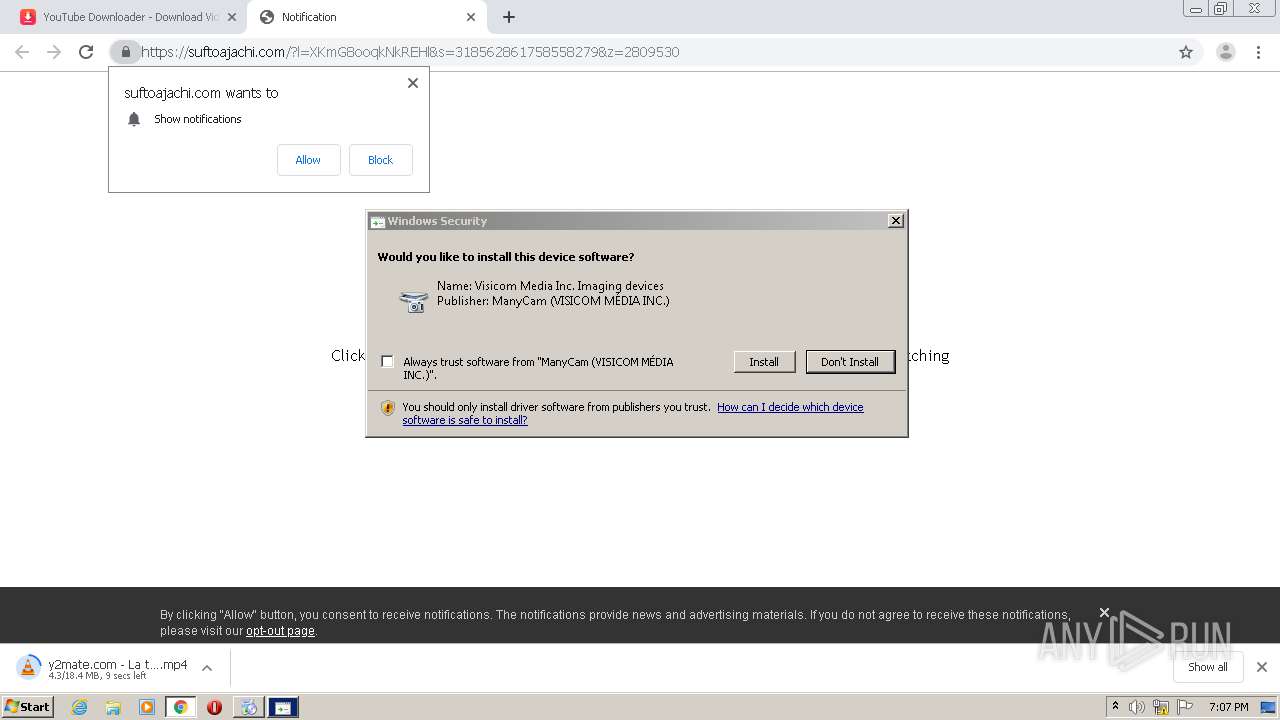This screenshot has width=1280, height=720.
Task: Open Windows Explorer folder from taskbar
Action: [113, 707]
